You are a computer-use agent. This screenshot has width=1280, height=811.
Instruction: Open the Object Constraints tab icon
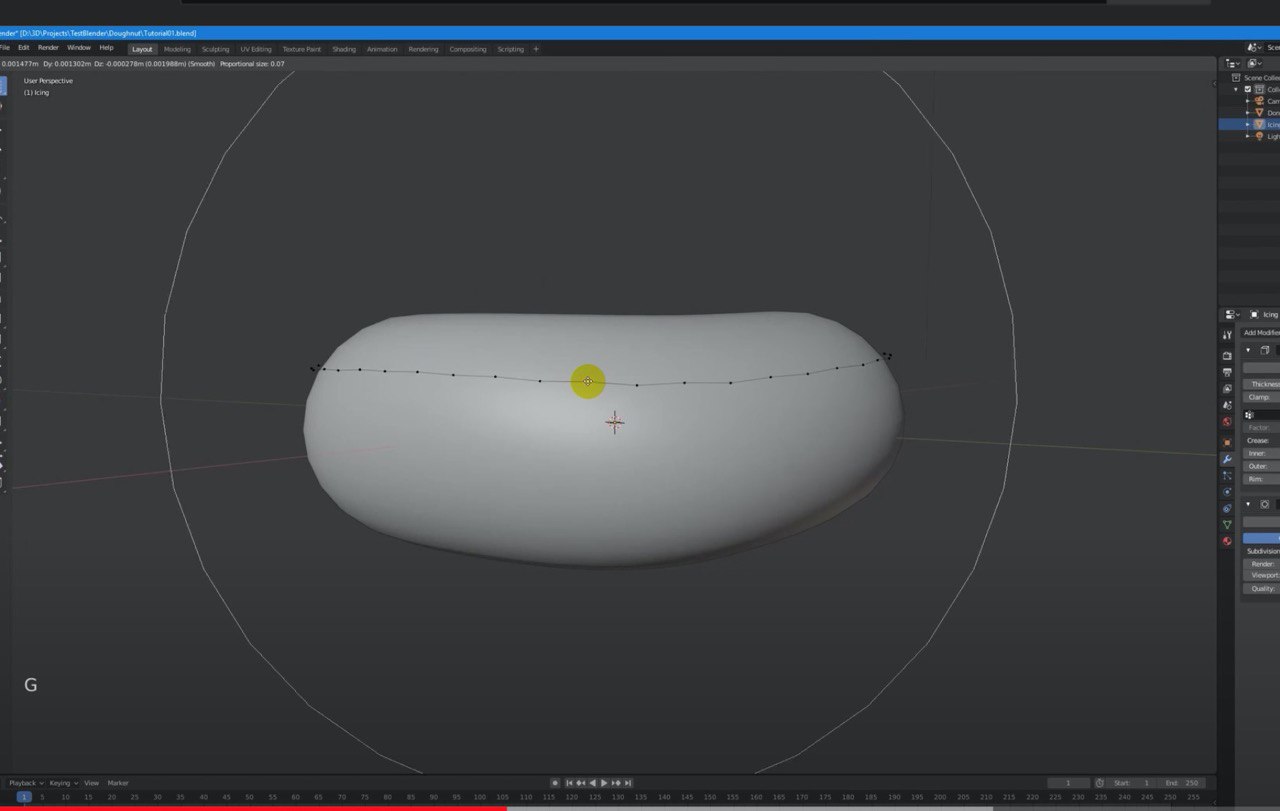tap(1227, 508)
